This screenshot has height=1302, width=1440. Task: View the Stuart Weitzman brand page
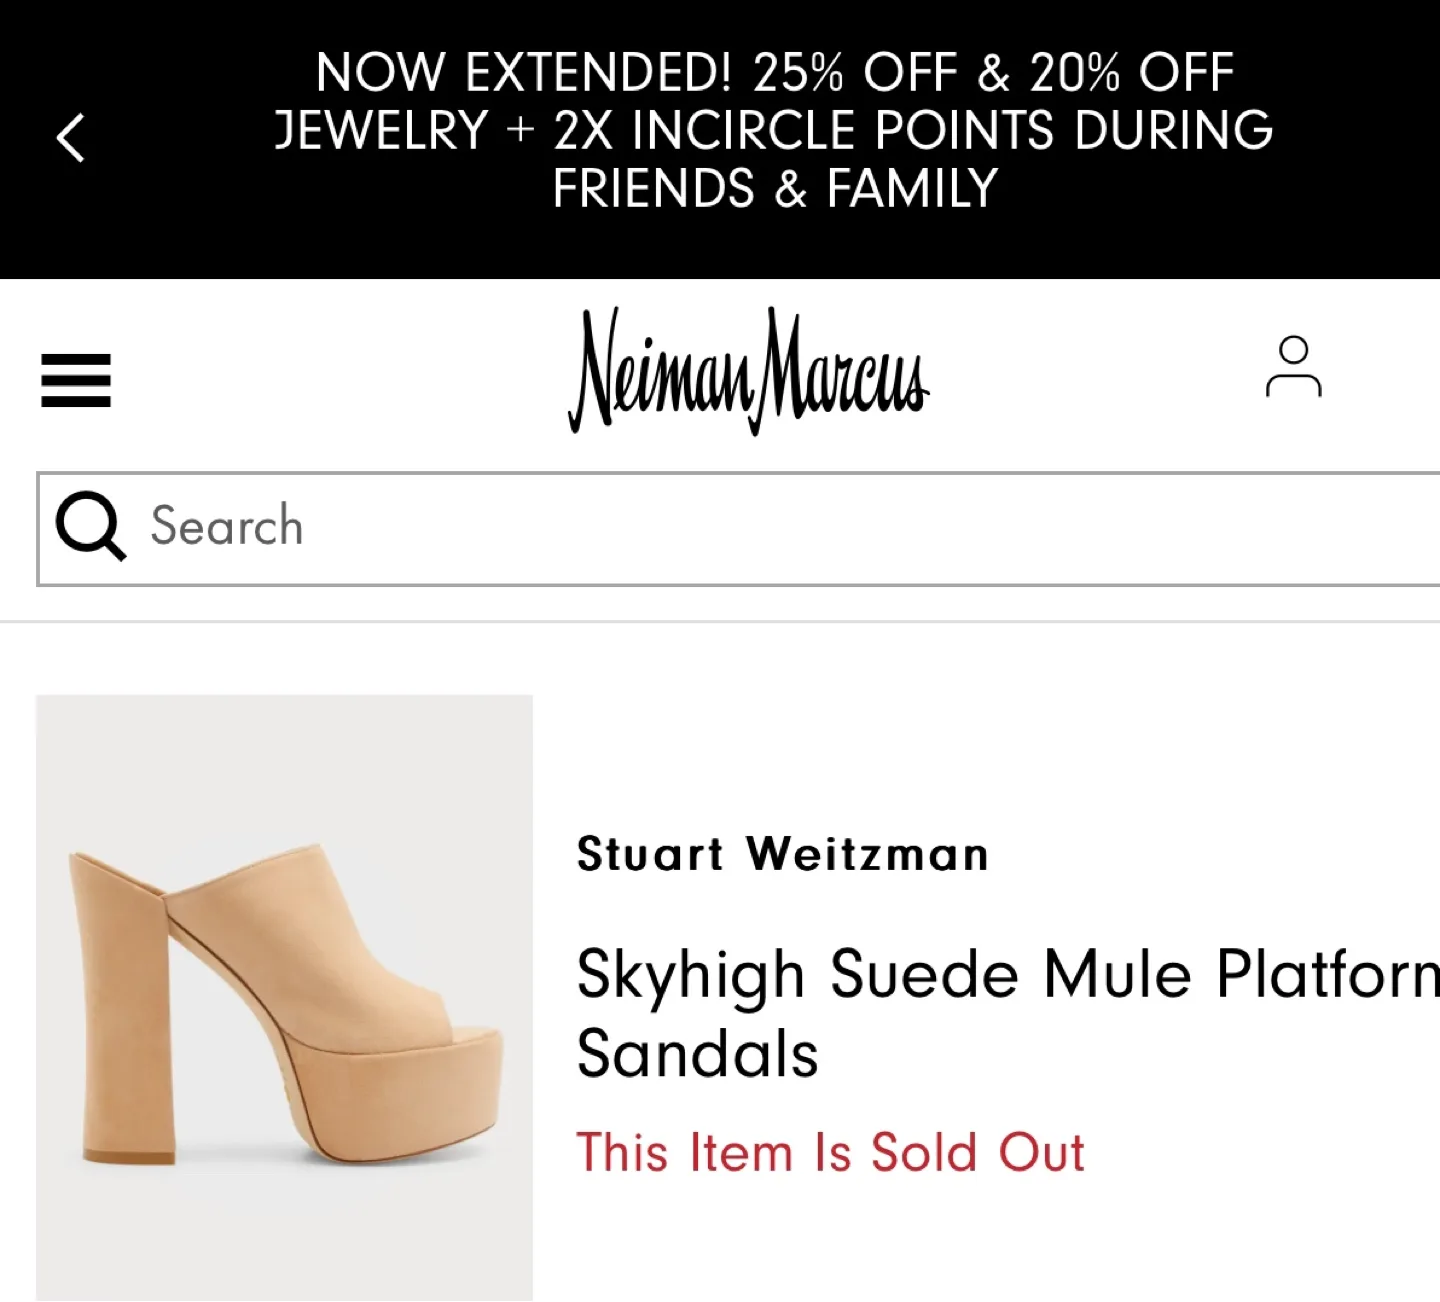pos(782,854)
